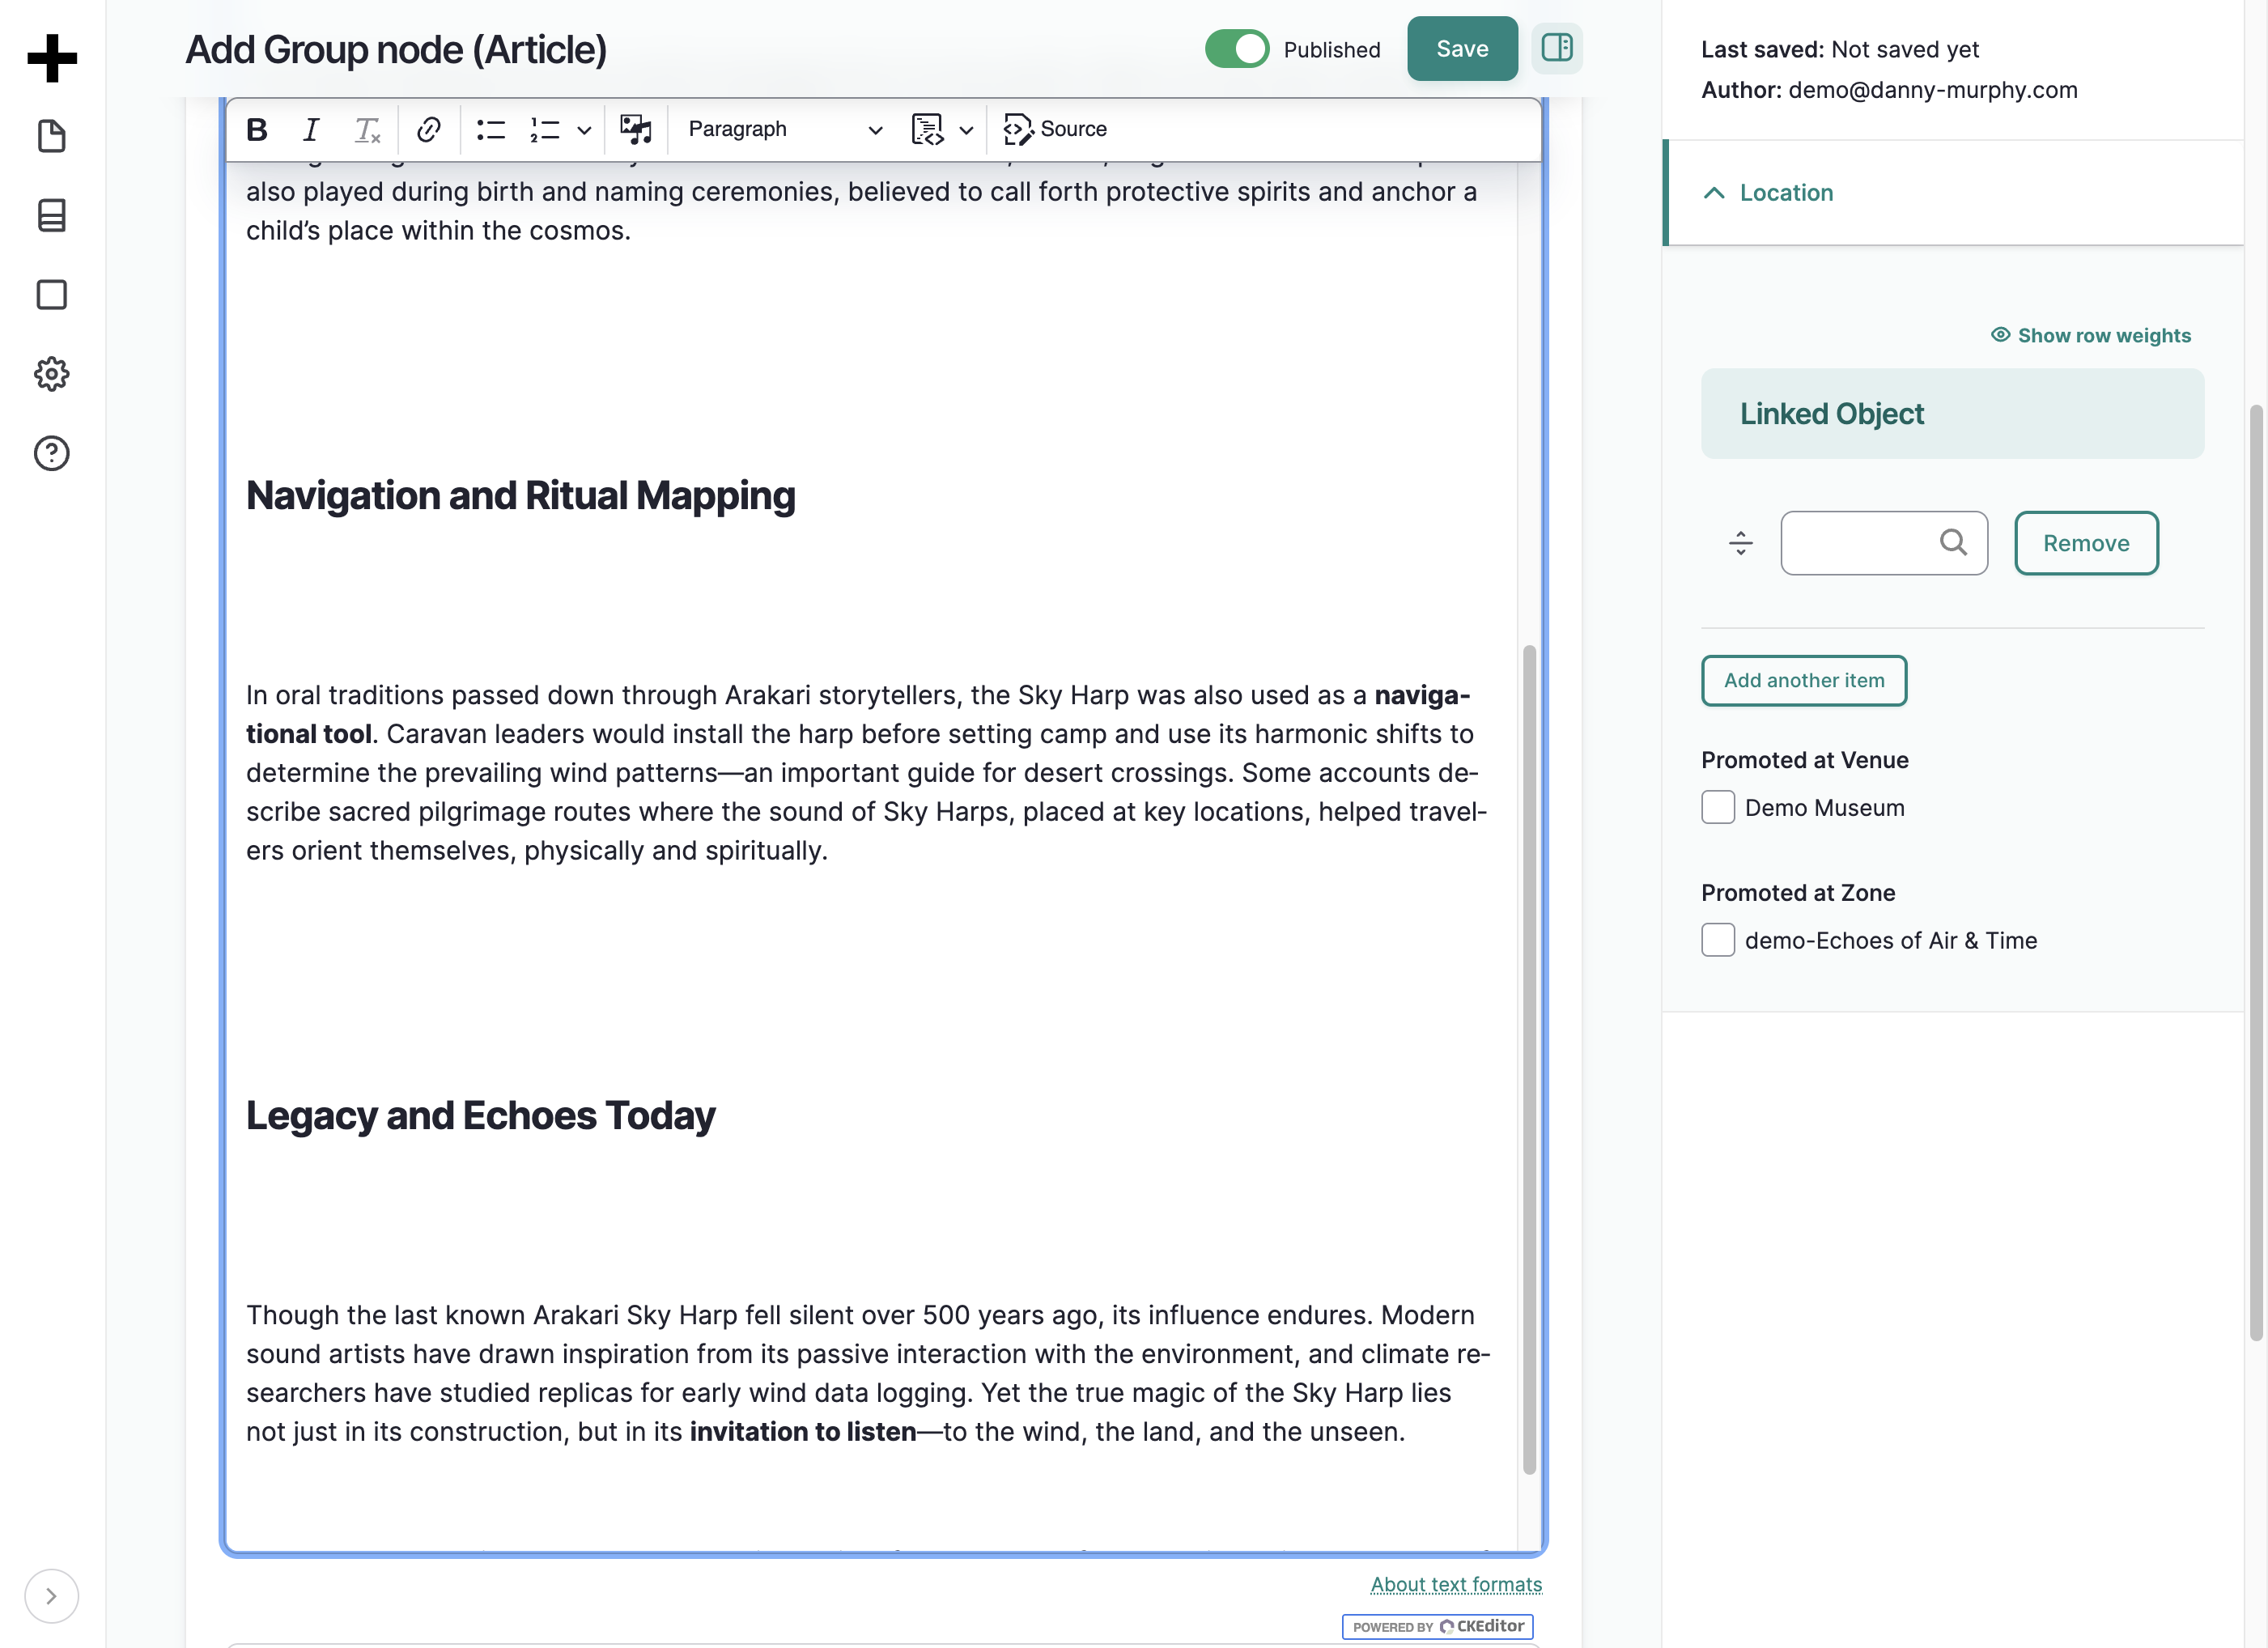2268x1648 pixels.
Task: Click the Linked Object row drag handle
Action: (x=1740, y=543)
